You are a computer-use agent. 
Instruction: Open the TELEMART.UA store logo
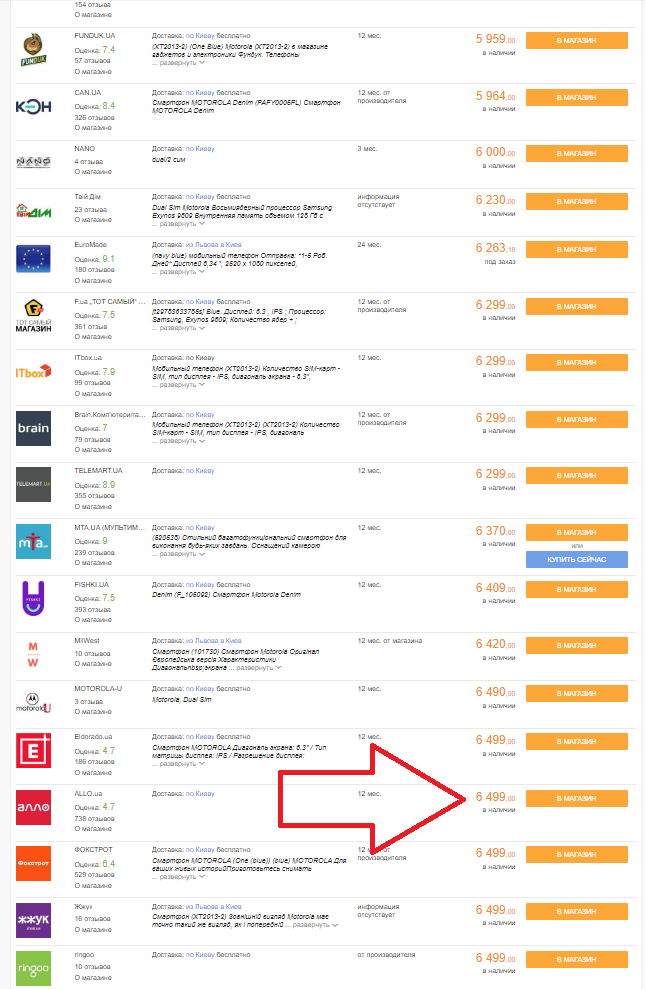(x=33, y=484)
